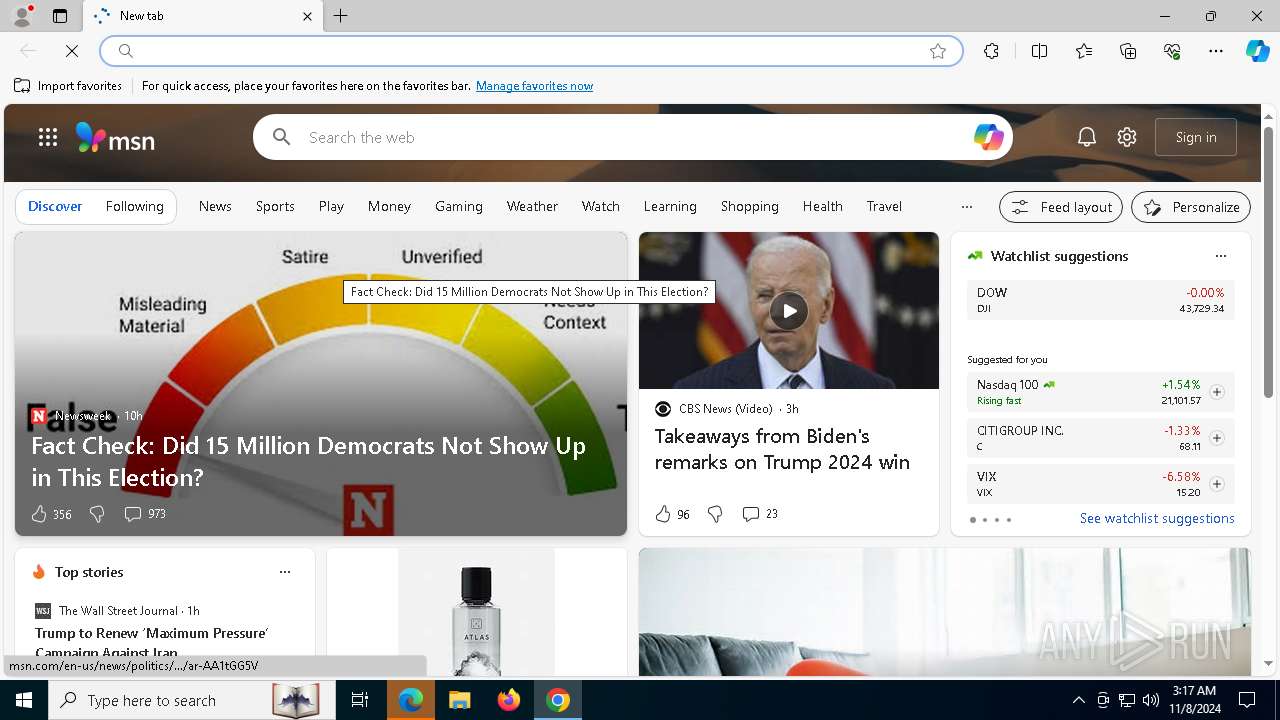This screenshot has height=720, width=1280.
Task: Open MSN settings gear
Action: click(1127, 137)
